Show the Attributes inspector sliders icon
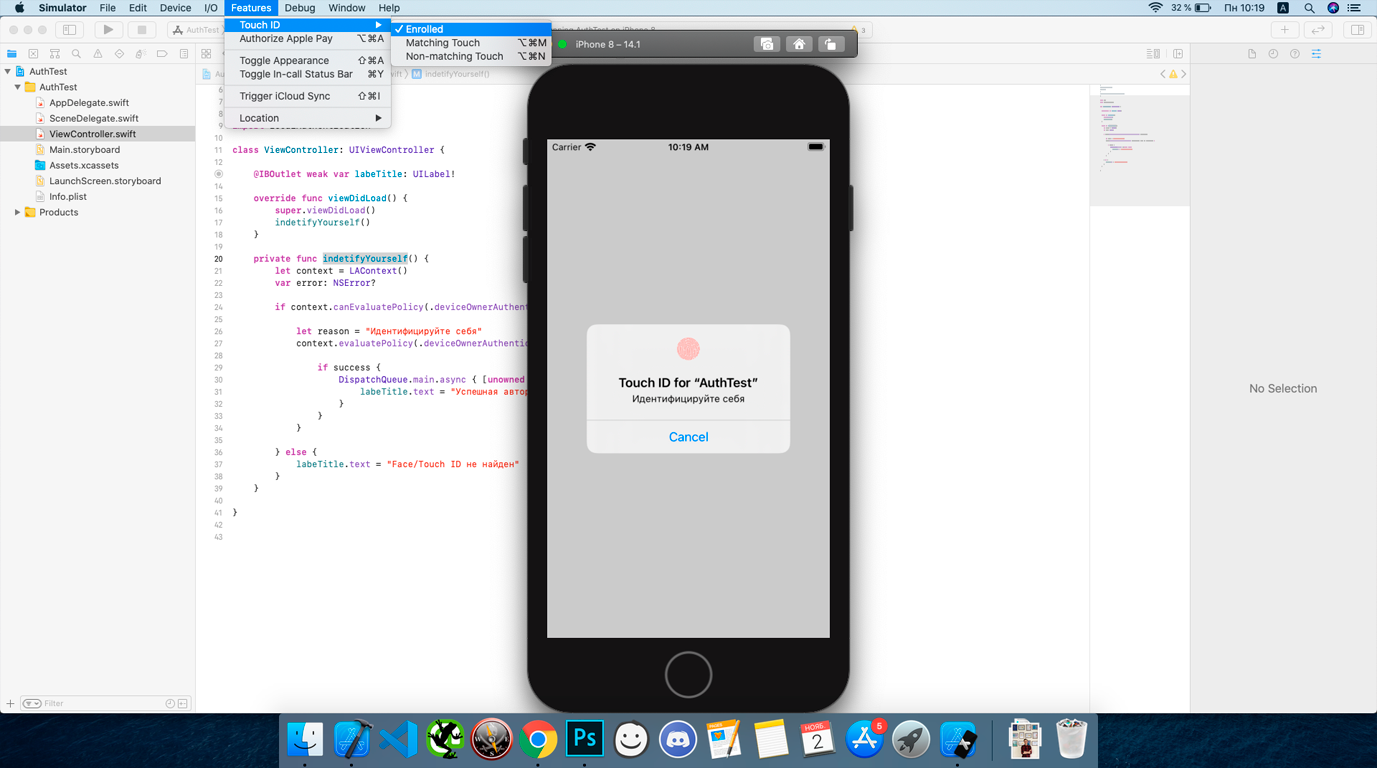Viewport: 1377px width, 768px height. click(1317, 54)
